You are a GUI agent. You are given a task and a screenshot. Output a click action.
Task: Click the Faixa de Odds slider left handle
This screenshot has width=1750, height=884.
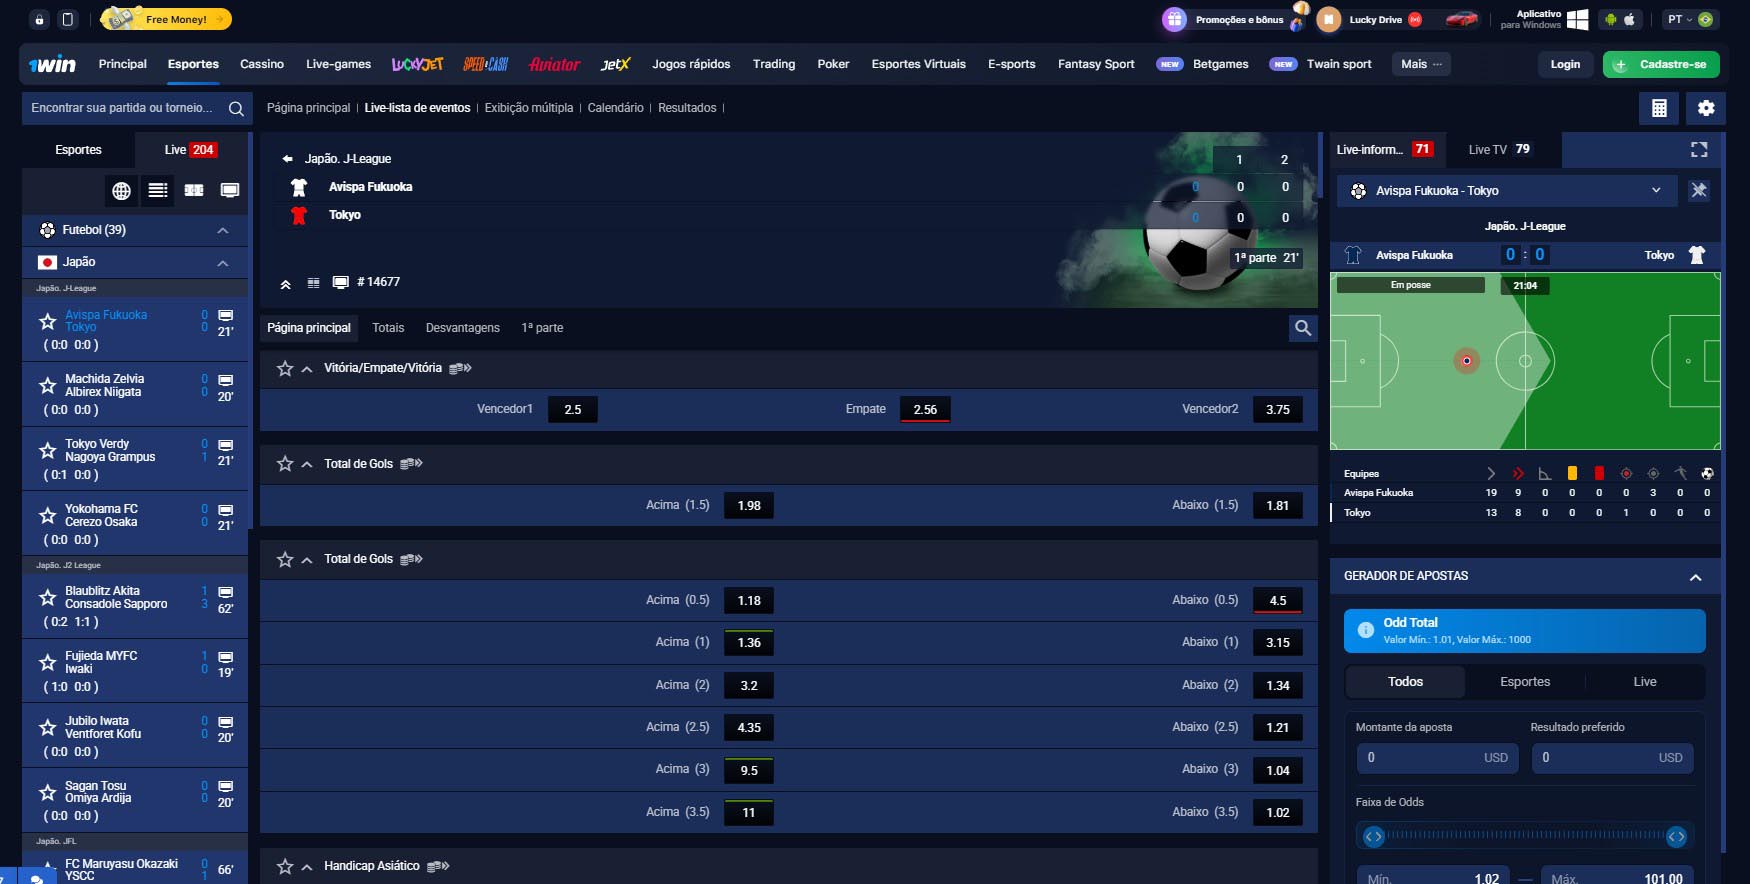pyautogui.click(x=1373, y=836)
